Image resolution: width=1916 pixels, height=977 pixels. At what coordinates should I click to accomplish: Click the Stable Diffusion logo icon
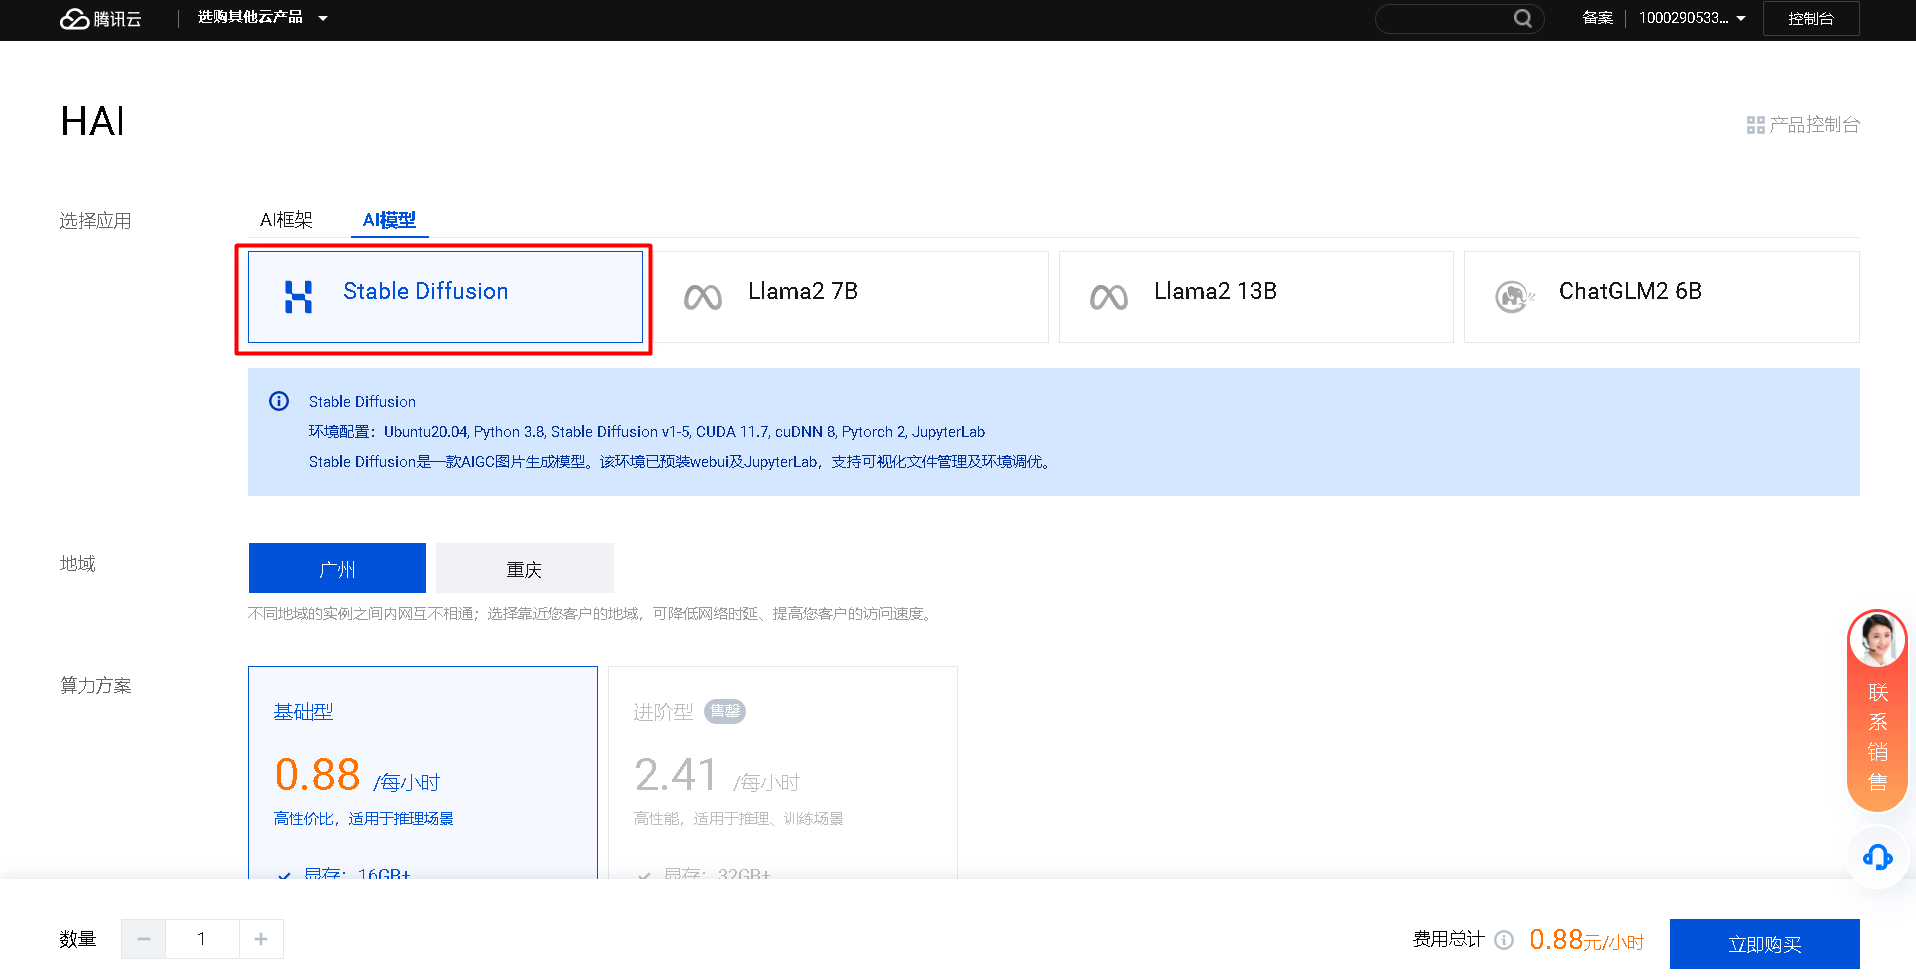pos(298,297)
